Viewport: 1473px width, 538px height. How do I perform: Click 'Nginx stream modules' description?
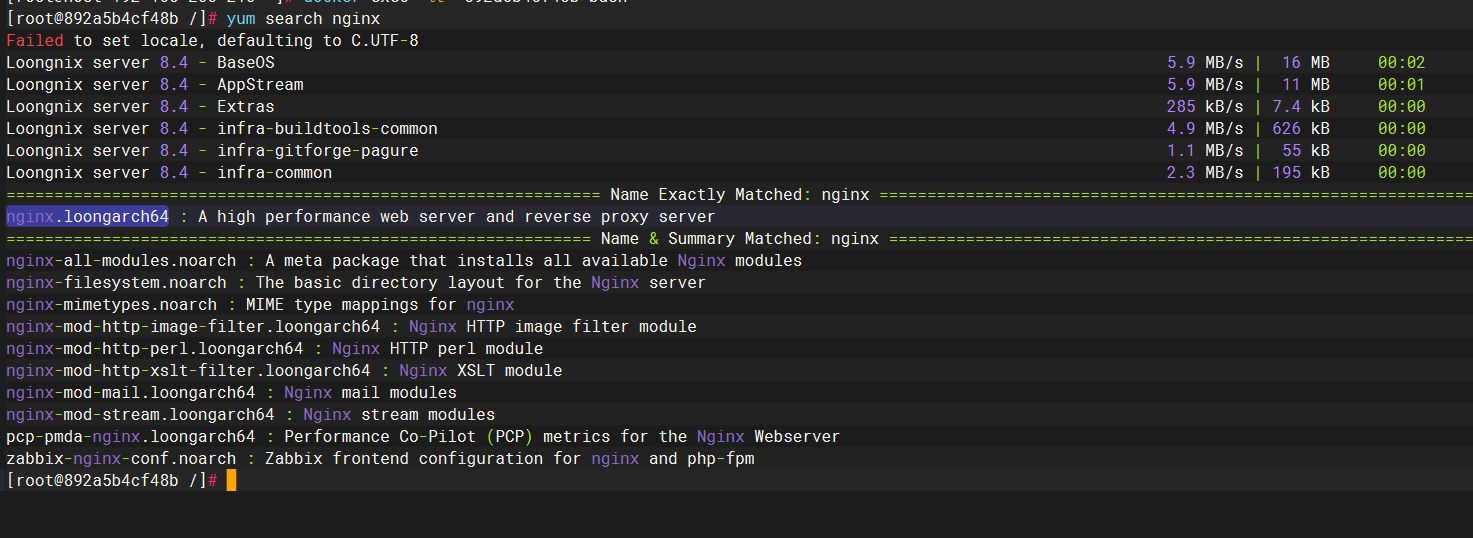399,414
